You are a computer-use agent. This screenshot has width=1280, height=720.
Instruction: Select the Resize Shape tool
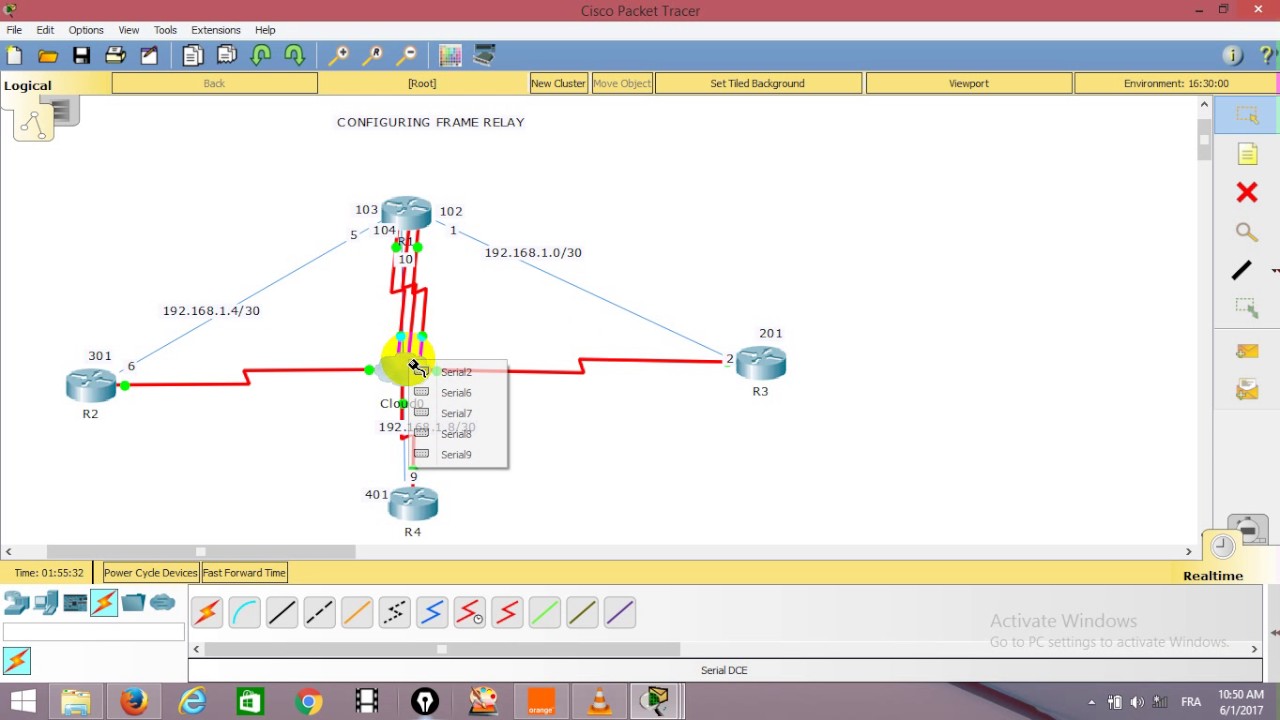click(x=1246, y=308)
